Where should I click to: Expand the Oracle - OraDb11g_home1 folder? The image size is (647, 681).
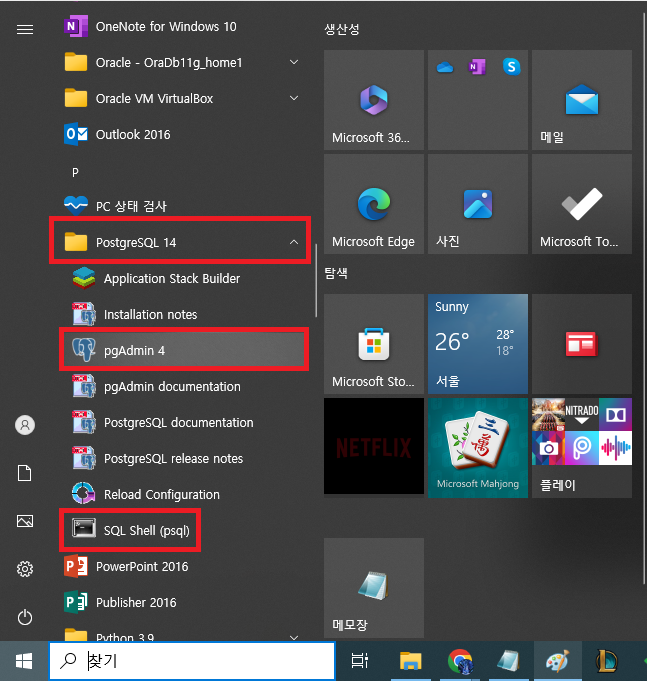coord(182,63)
